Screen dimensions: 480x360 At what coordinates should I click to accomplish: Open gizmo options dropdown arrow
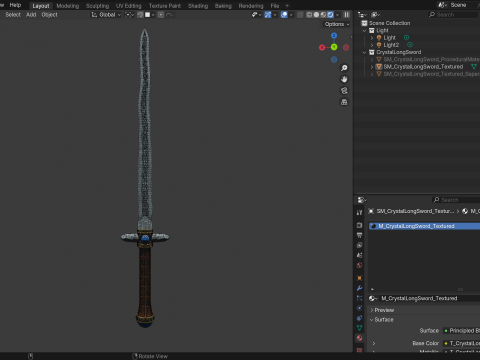click(275, 15)
